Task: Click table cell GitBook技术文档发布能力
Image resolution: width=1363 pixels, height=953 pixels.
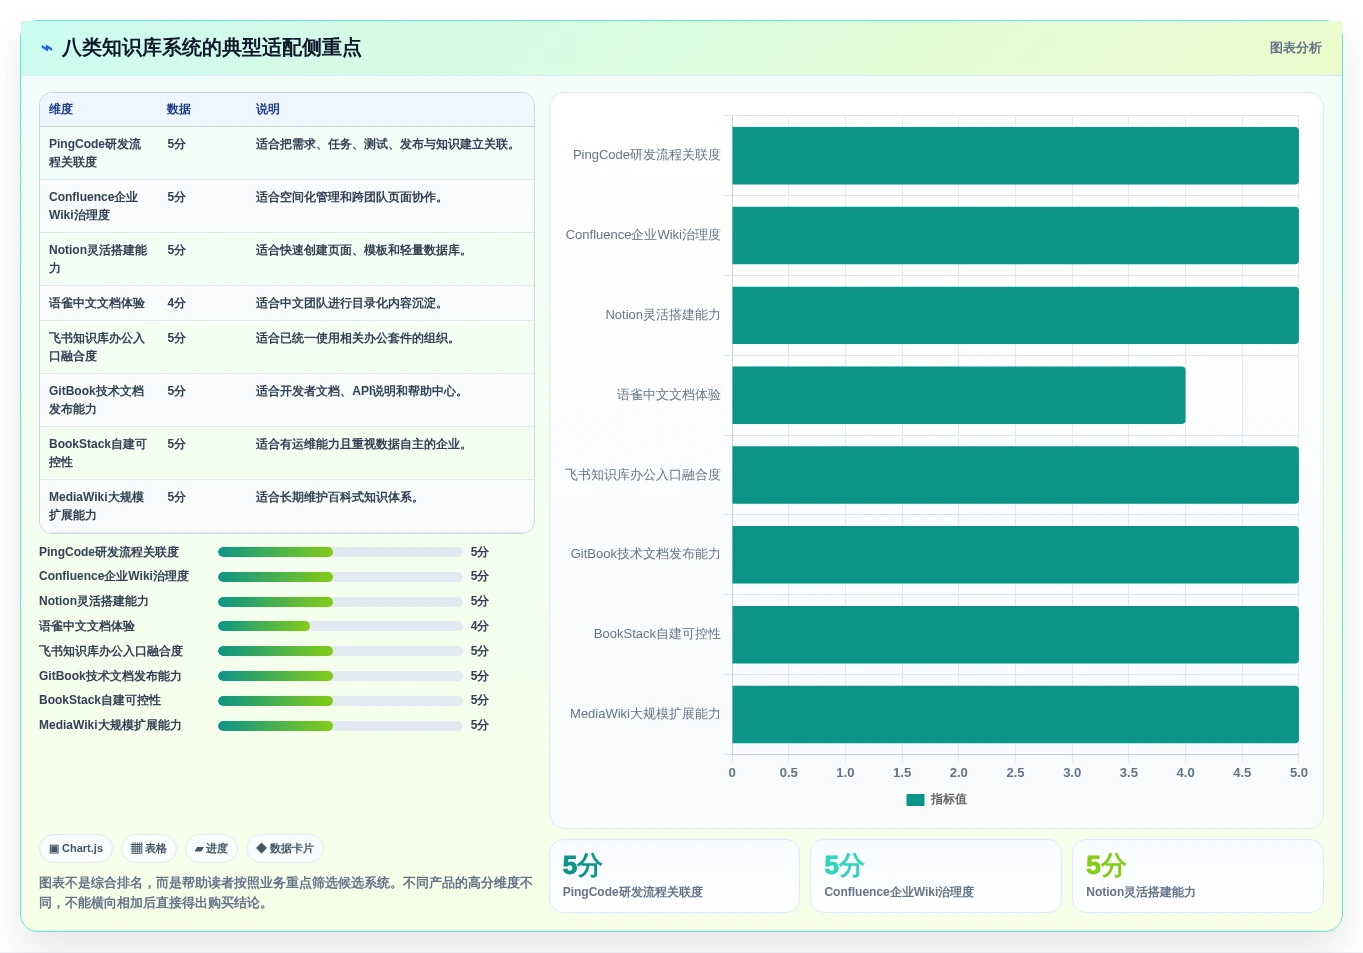Action: [x=98, y=400]
